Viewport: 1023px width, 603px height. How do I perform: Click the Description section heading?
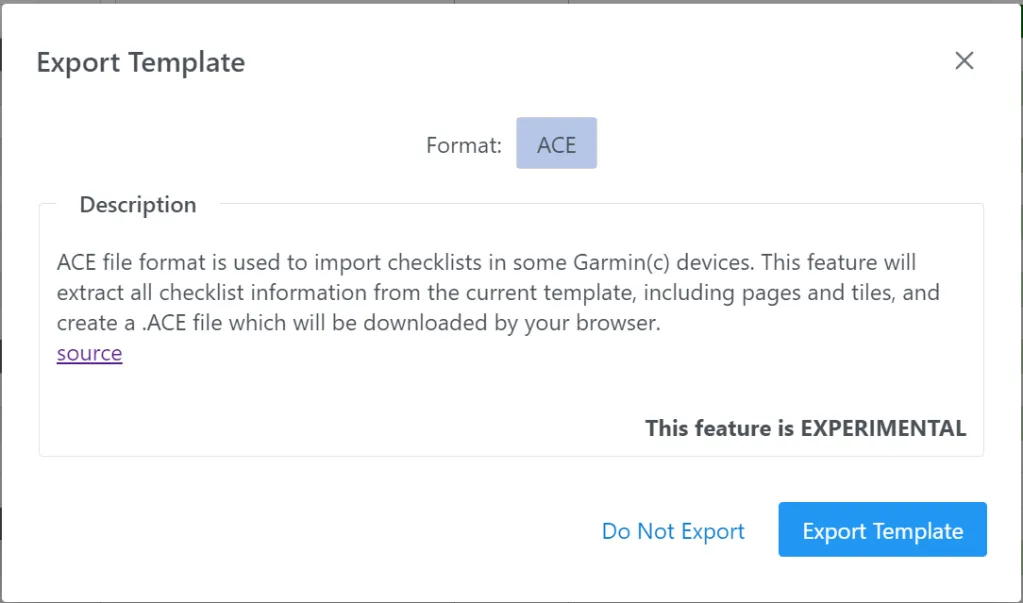pos(138,205)
